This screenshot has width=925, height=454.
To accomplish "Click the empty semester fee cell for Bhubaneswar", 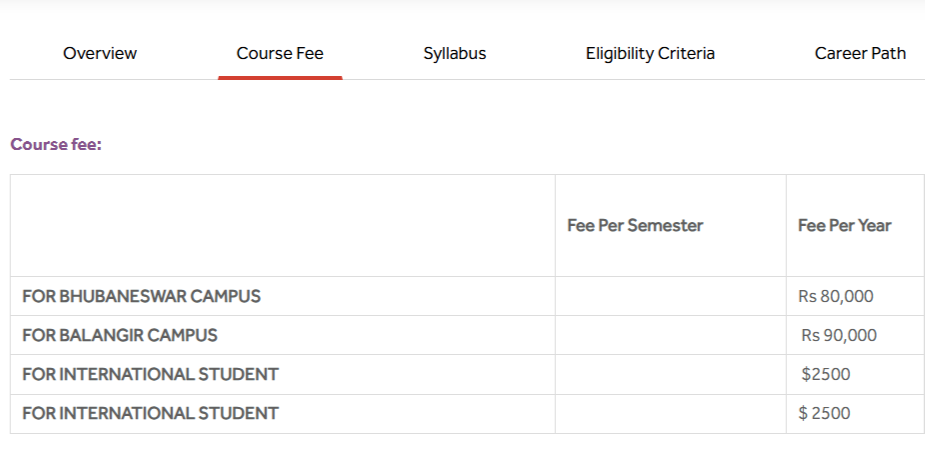I will [670, 296].
